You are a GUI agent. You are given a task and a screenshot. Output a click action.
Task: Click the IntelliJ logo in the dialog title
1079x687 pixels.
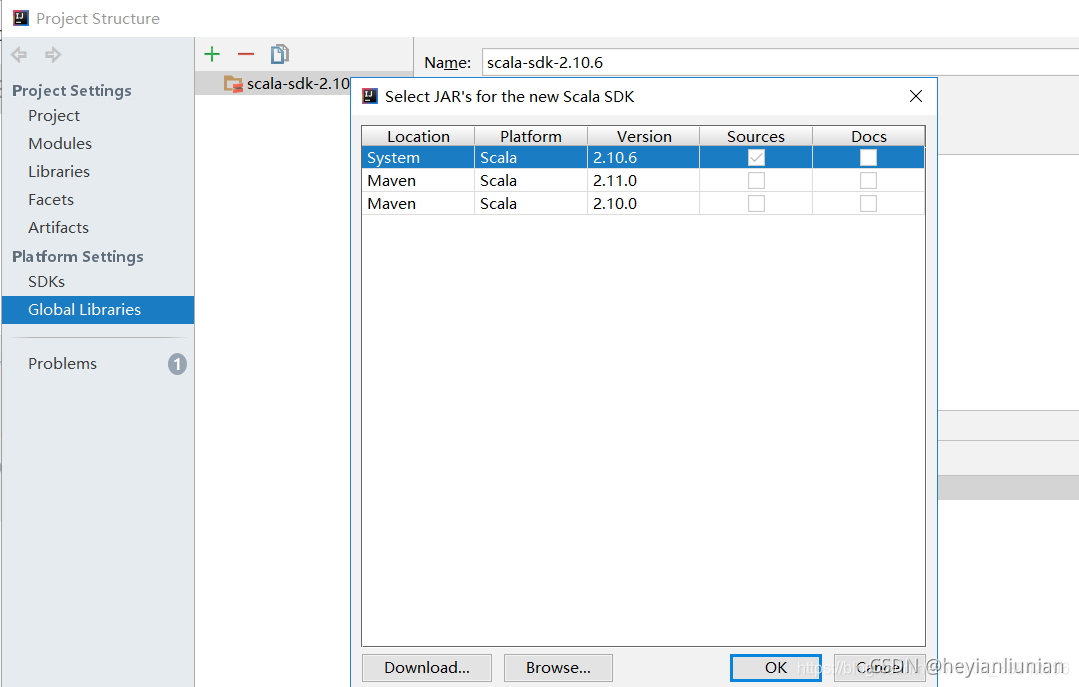[x=370, y=95]
